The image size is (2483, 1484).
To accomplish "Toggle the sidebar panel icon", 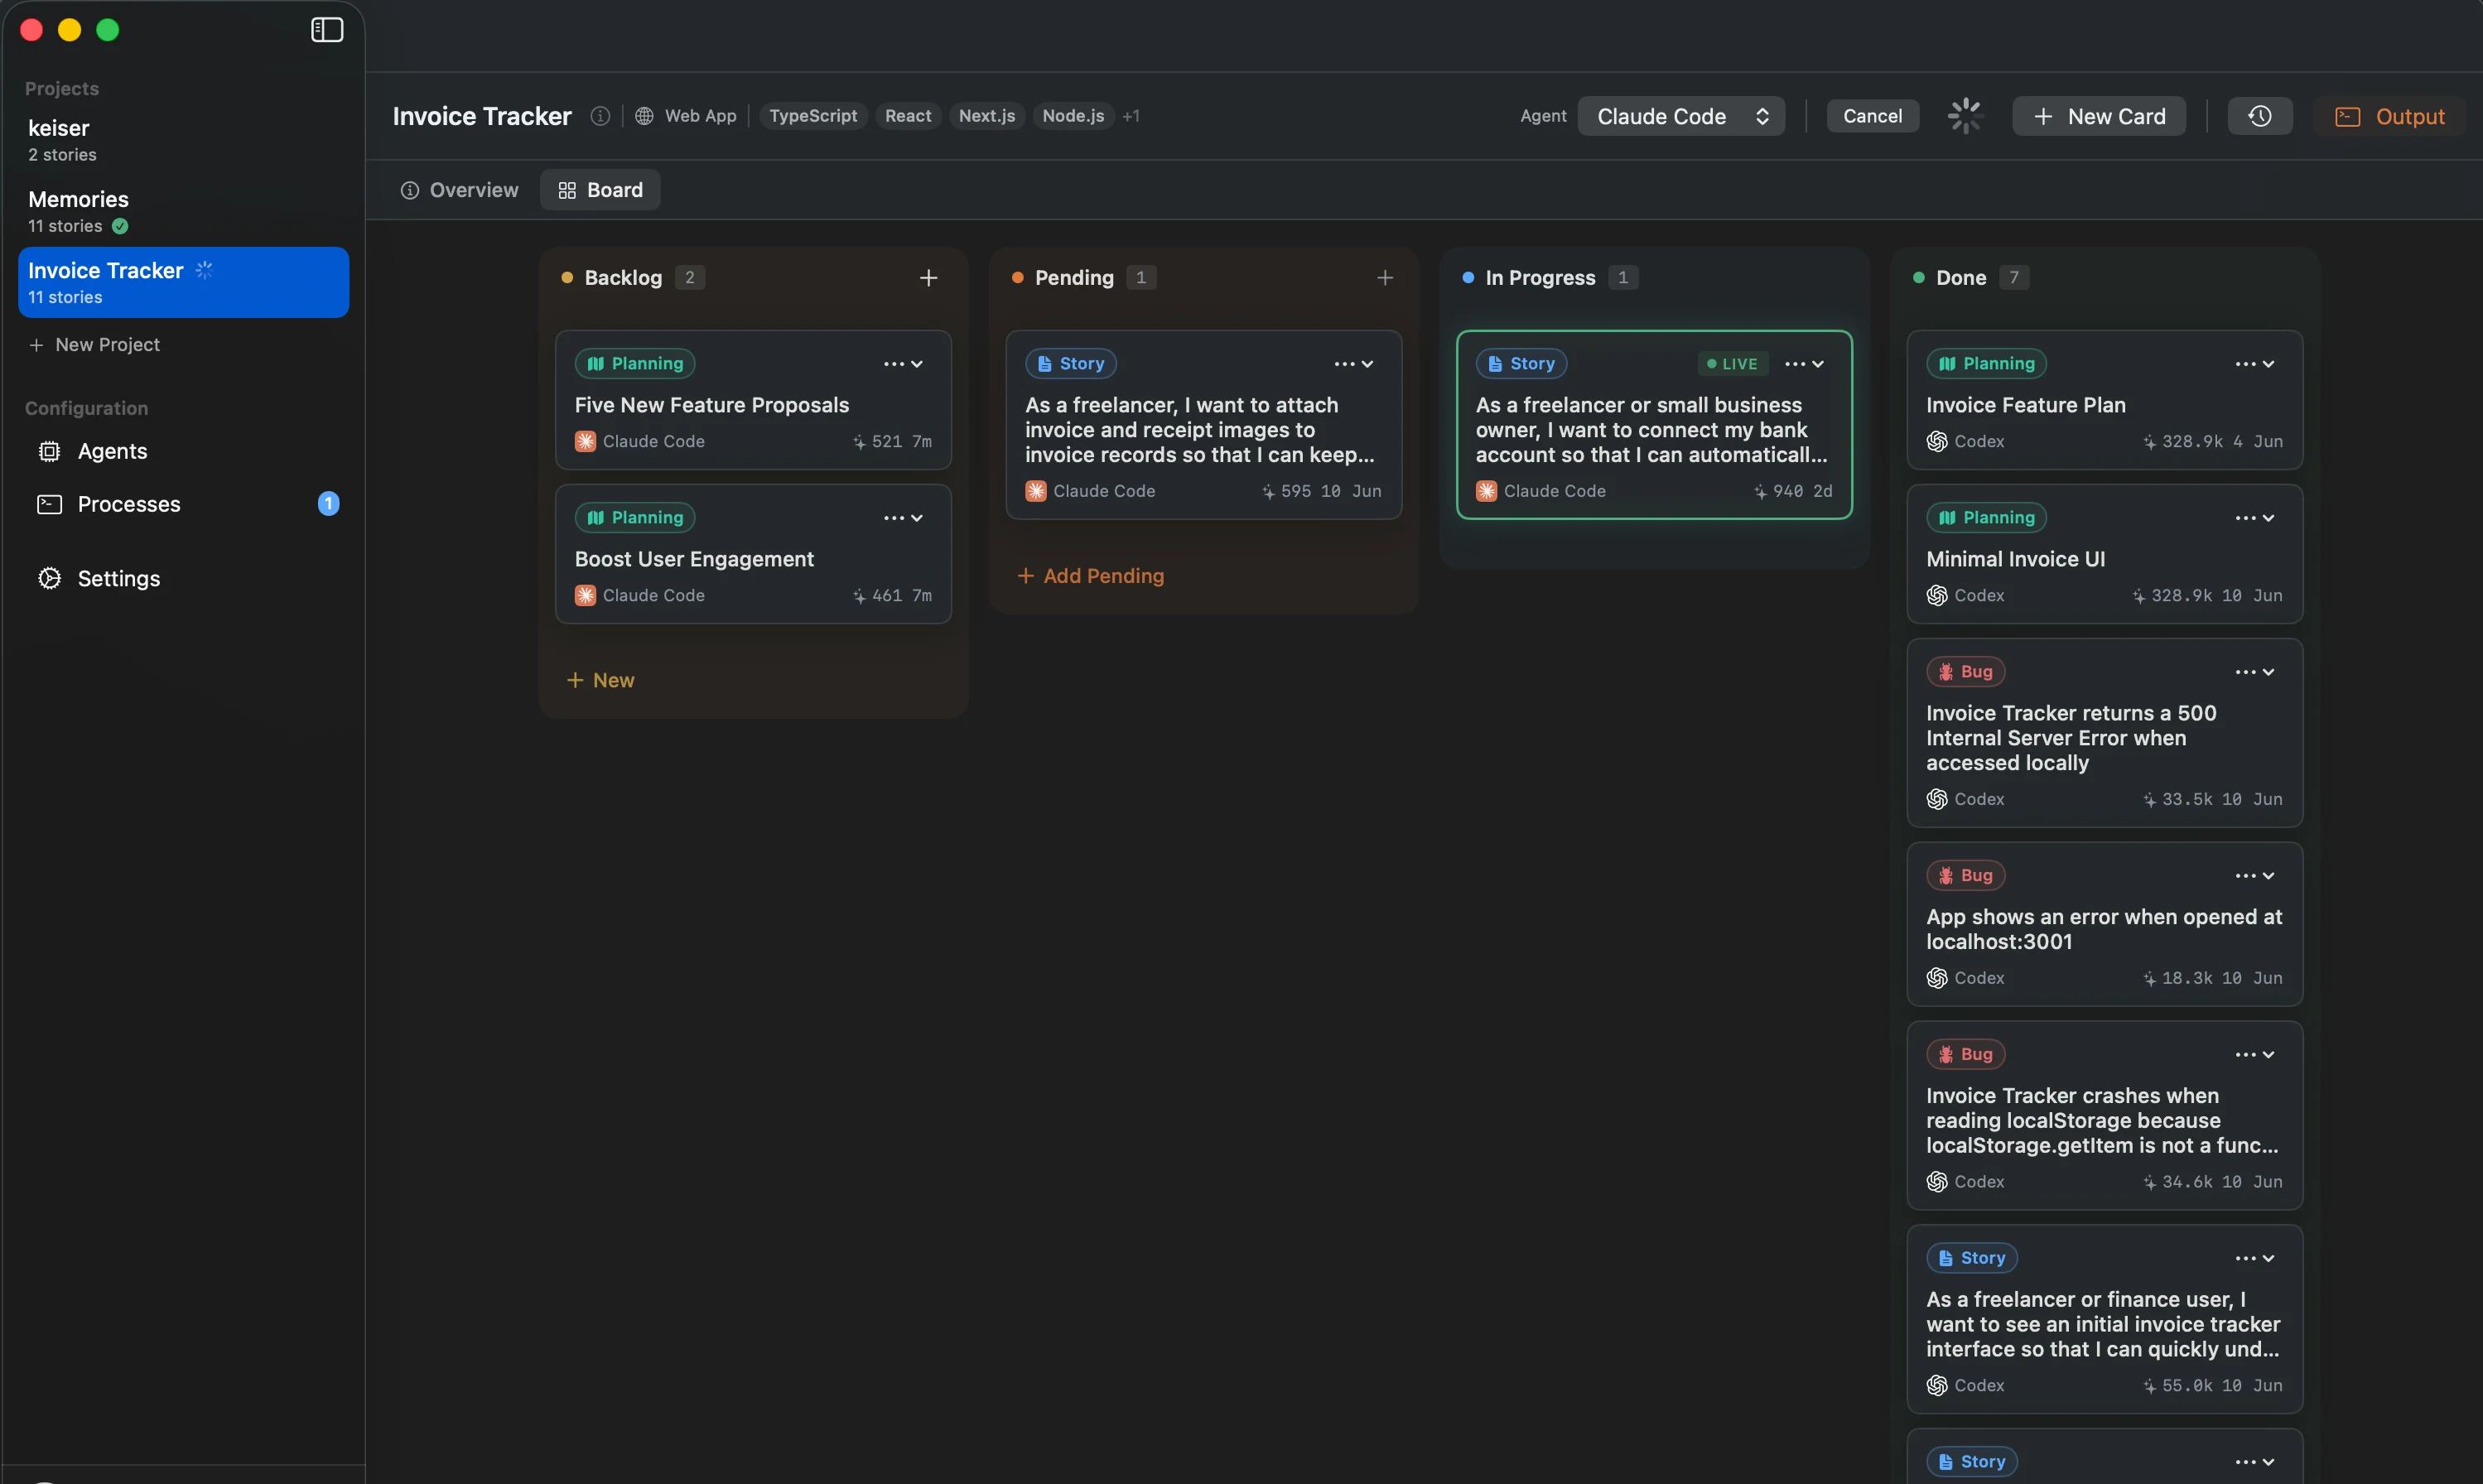I will pyautogui.click(x=327, y=30).
